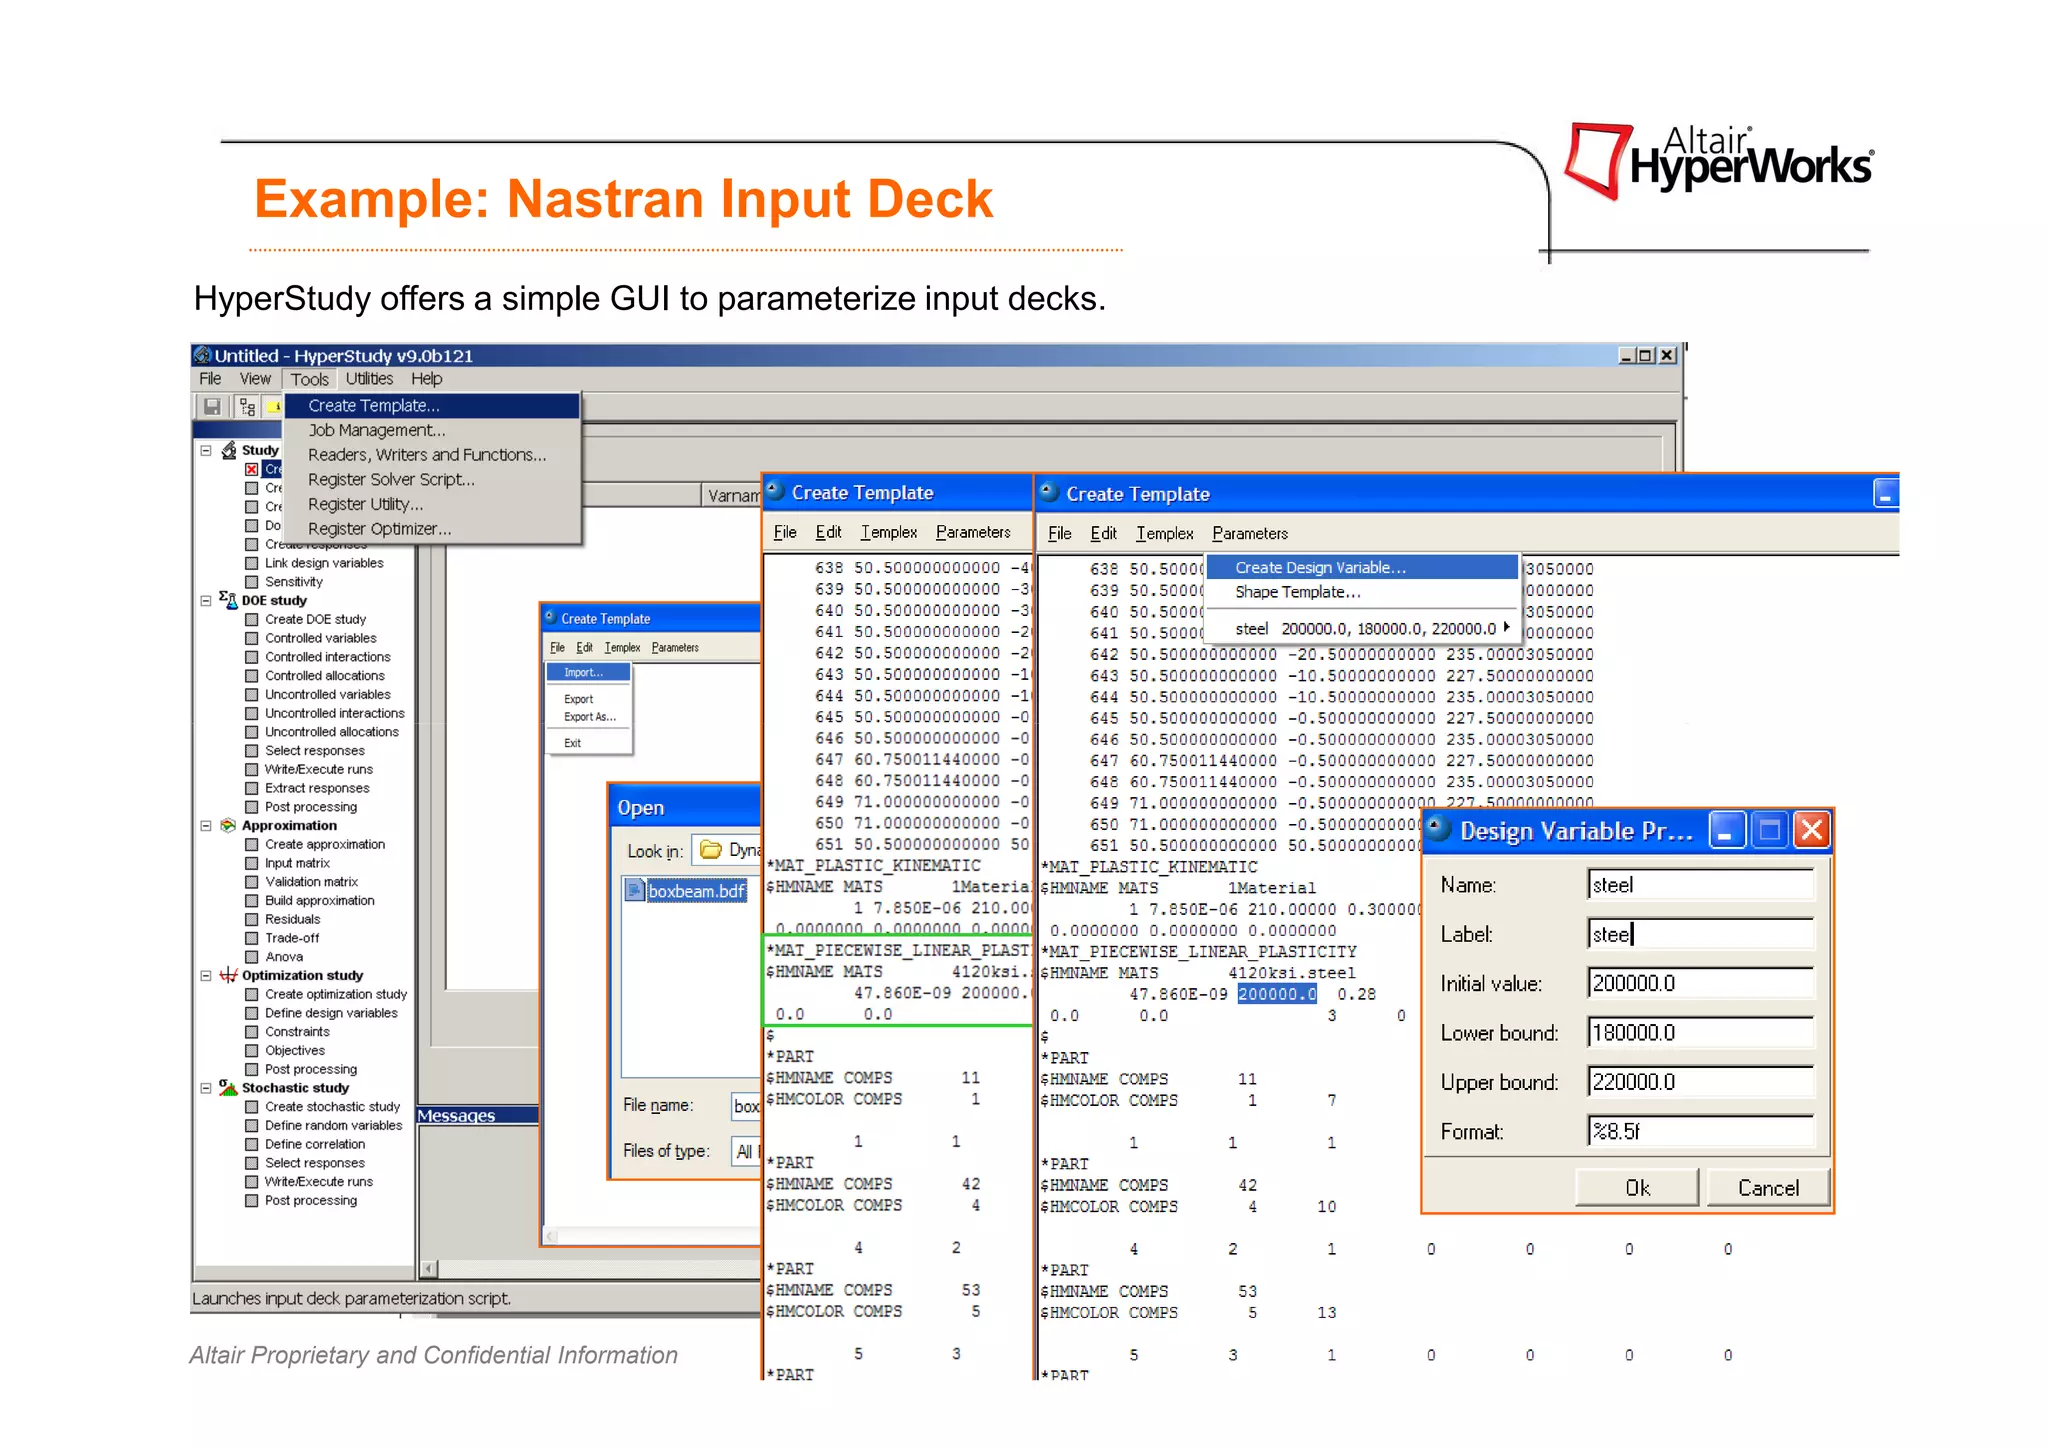
Task: Toggle the Create approximation checkbox
Action: (x=252, y=844)
